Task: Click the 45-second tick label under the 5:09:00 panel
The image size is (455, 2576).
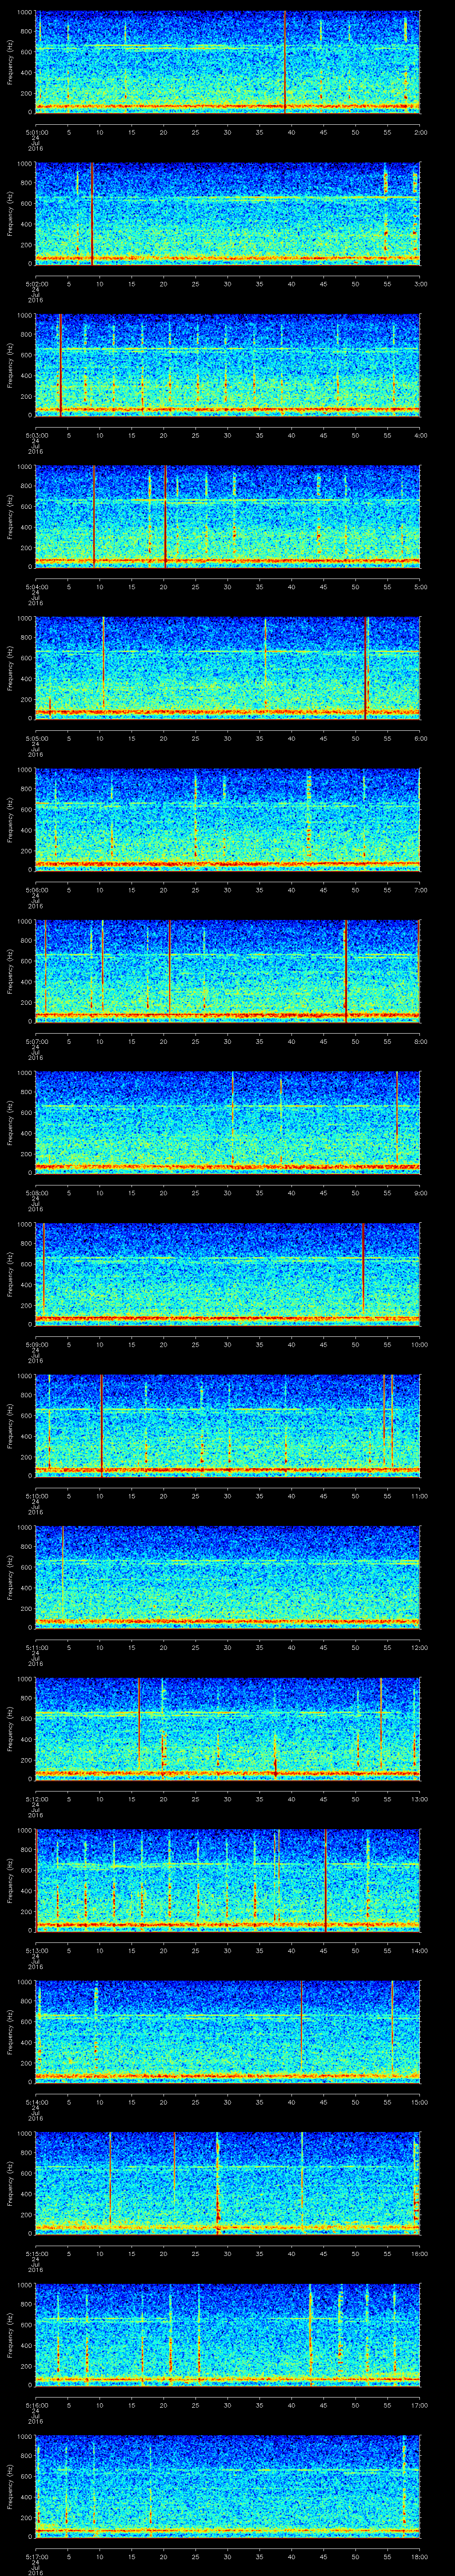Action: click(323, 1344)
